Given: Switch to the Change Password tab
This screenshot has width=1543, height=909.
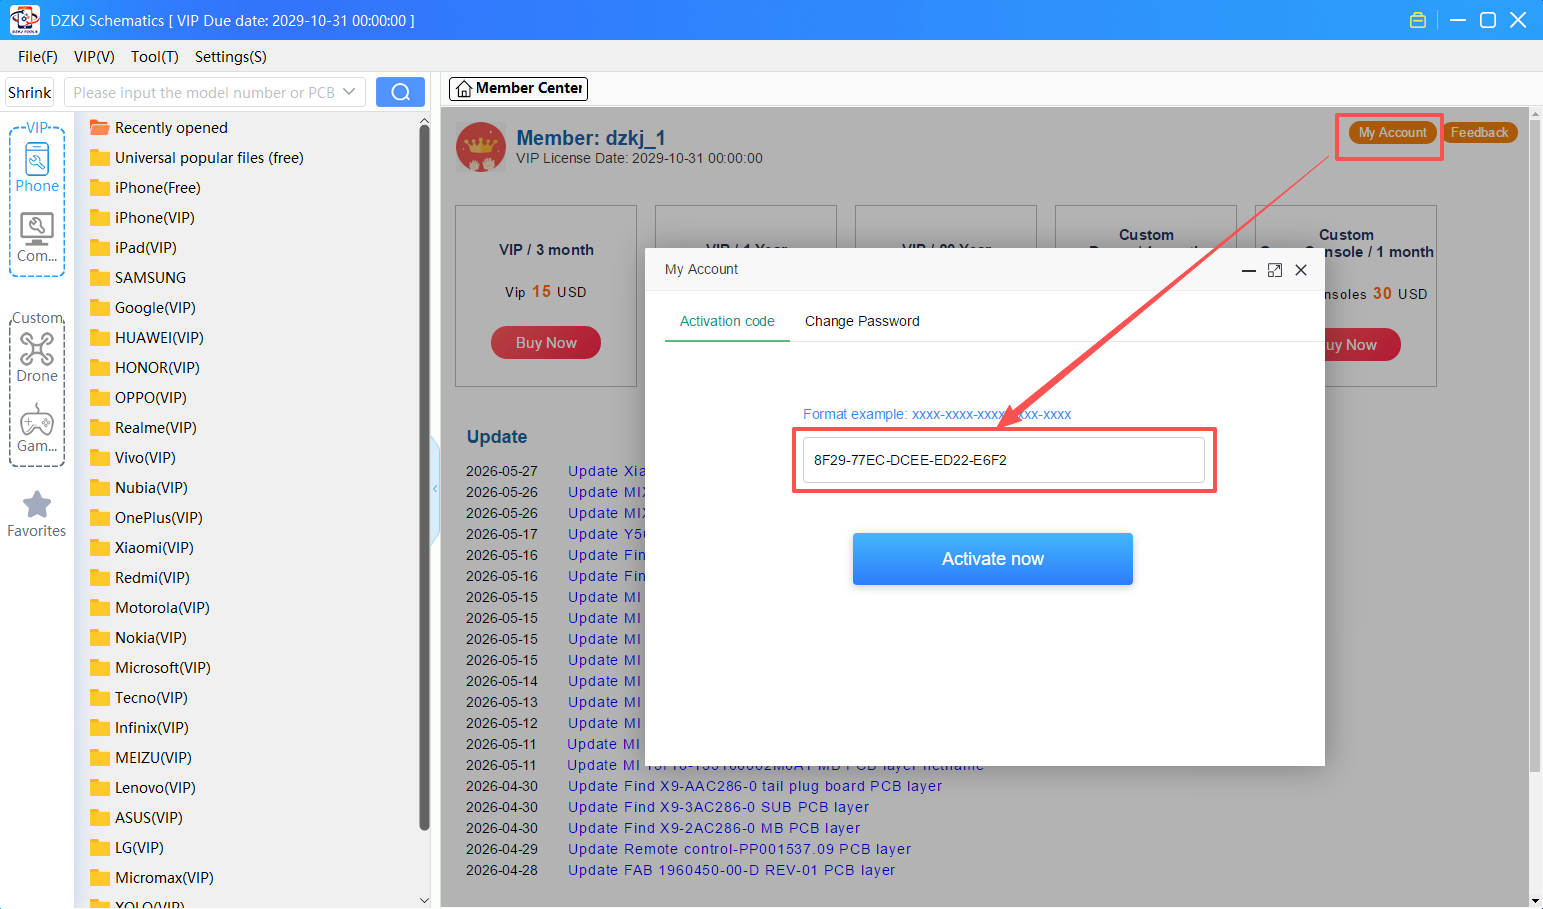Looking at the screenshot, I should coord(862,321).
